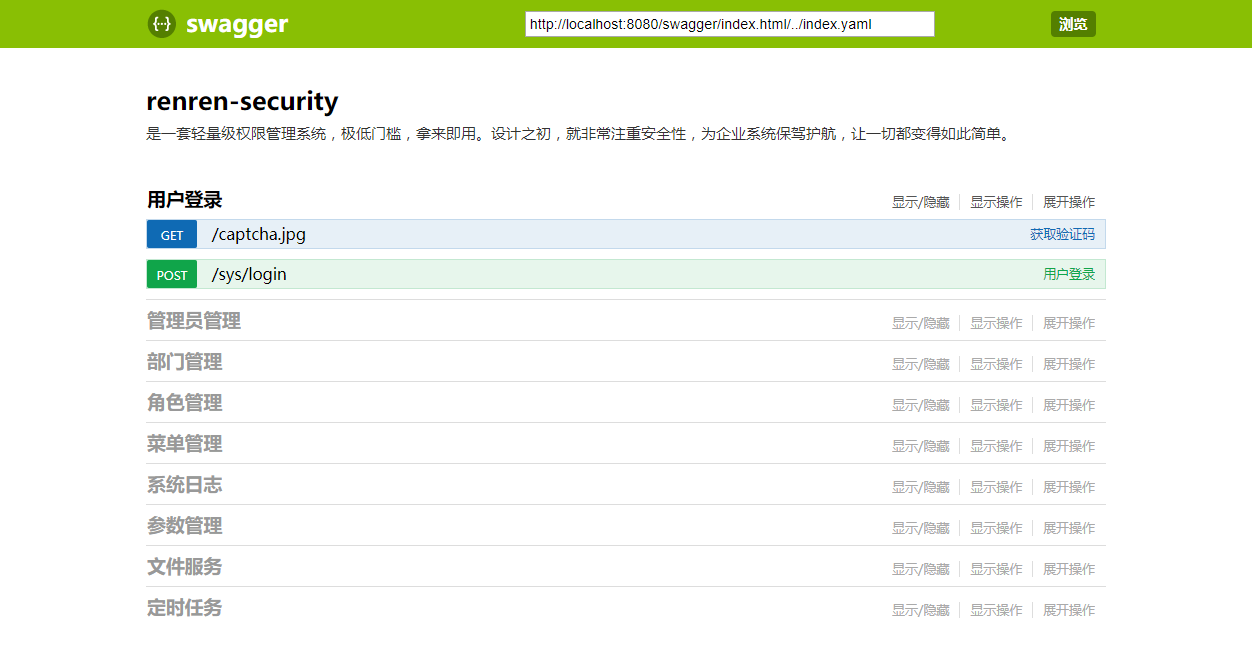Expand the 菜单管理 section heading
The height and width of the screenshot is (647, 1252).
click(184, 444)
